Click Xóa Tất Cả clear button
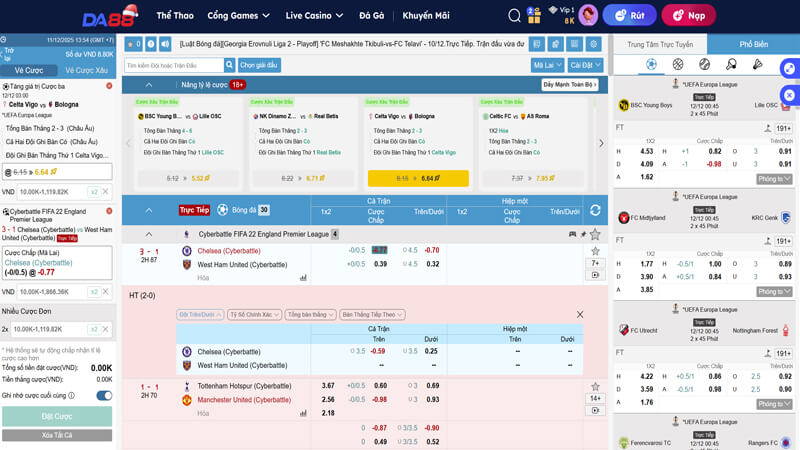The height and width of the screenshot is (450, 800). click(x=57, y=435)
